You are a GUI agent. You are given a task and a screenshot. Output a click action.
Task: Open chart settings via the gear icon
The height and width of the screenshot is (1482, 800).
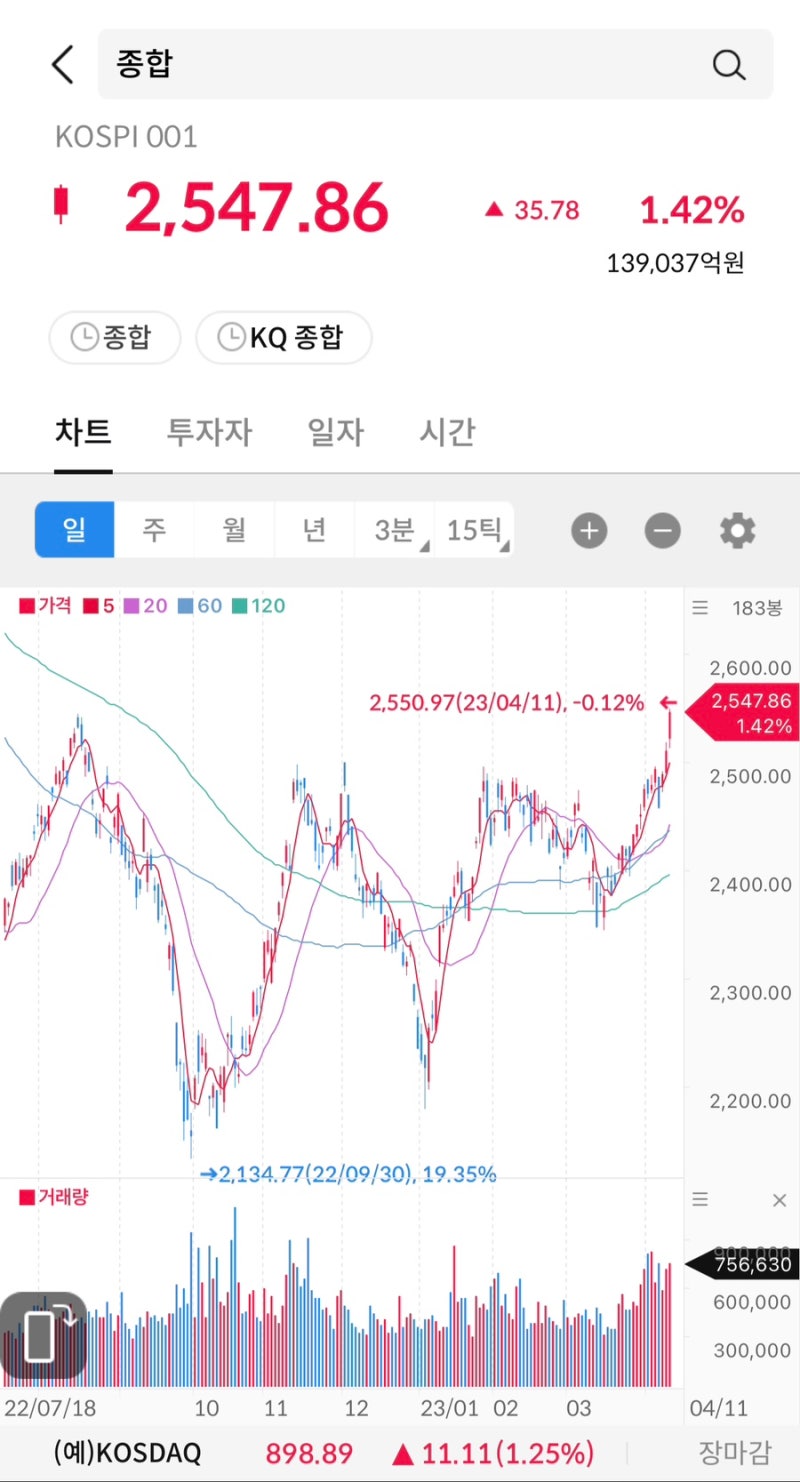pyautogui.click(x=737, y=530)
